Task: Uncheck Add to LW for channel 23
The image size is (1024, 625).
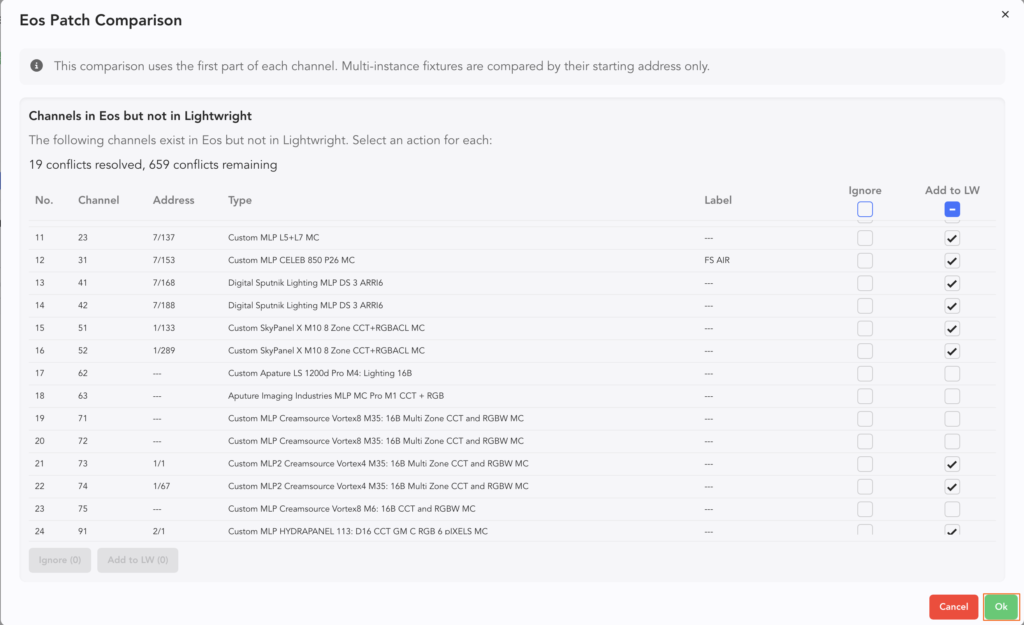Action: pyautogui.click(x=952, y=238)
